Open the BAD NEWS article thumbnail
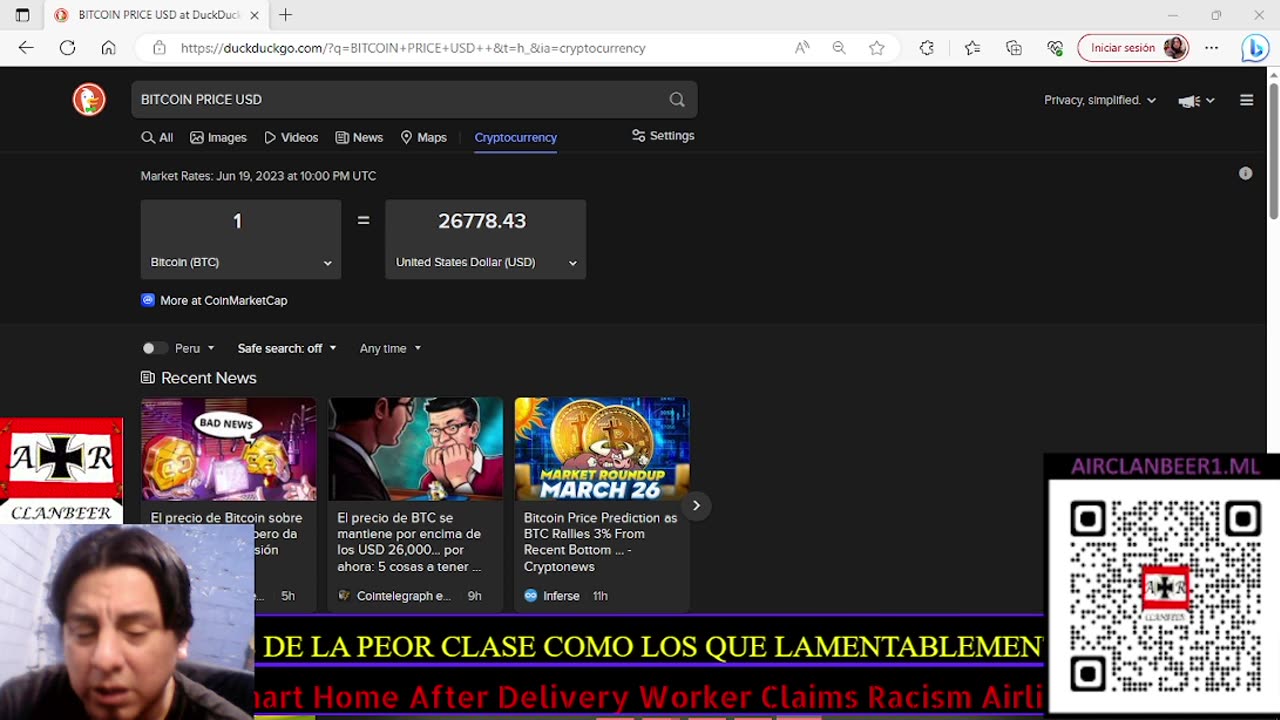1280x720 pixels. pyautogui.click(x=228, y=449)
